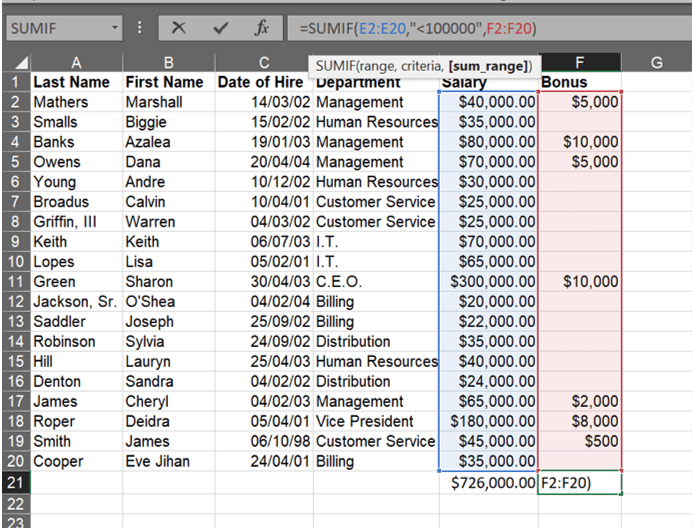Open the Insert Function fx dialog

[x=261, y=30]
